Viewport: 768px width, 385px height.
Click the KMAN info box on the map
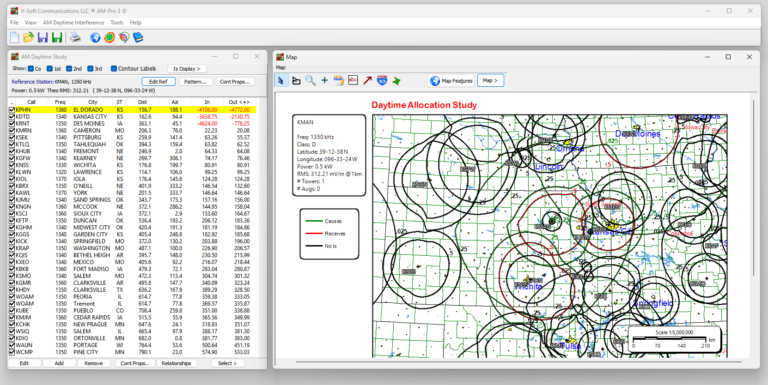pyautogui.click(x=329, y=155)
